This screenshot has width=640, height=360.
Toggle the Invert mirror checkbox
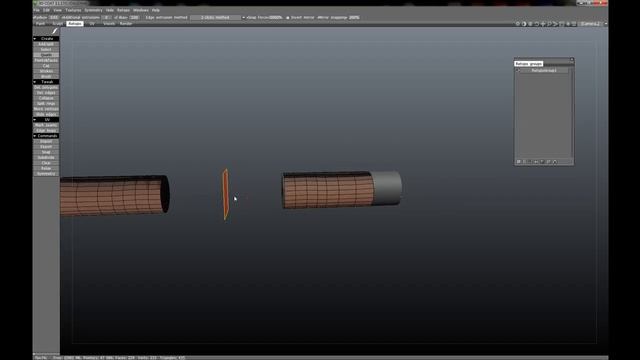coord(288,18)
